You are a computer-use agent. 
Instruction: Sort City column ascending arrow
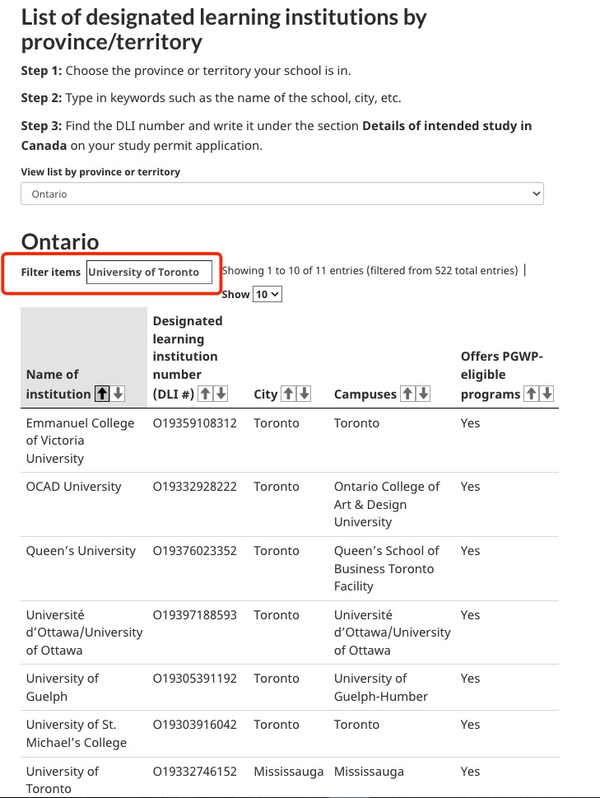coord(289,393)
